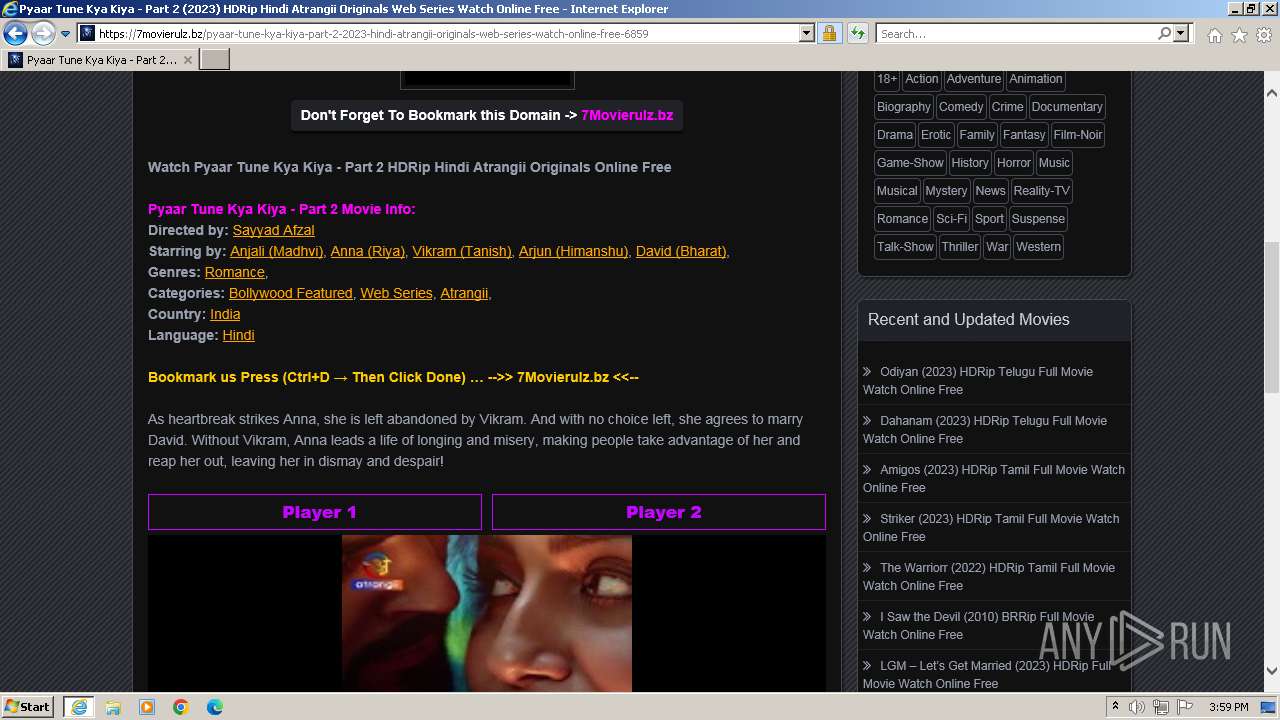1280x720 pixels.
Task: Open the Tools gear icon
Action: [1264, 35]
